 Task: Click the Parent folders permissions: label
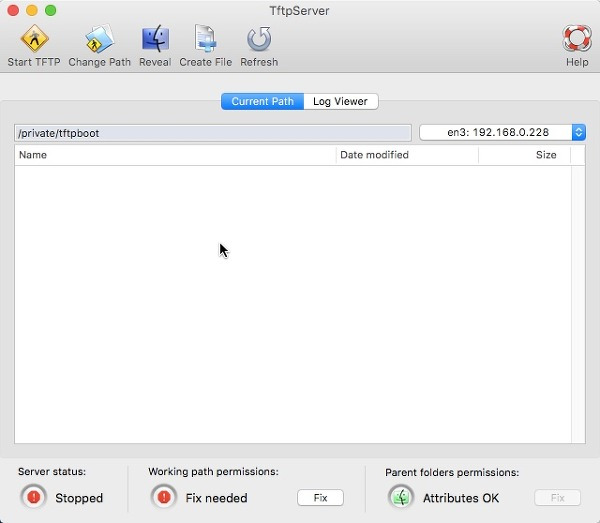click(452, 472)
